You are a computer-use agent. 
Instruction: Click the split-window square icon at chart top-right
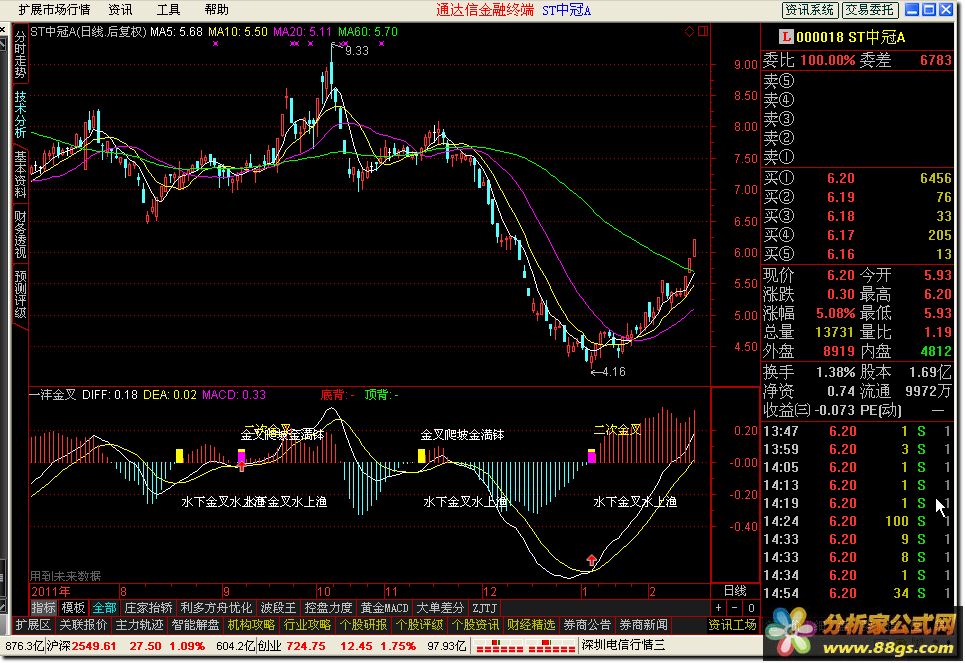point(703,31)
